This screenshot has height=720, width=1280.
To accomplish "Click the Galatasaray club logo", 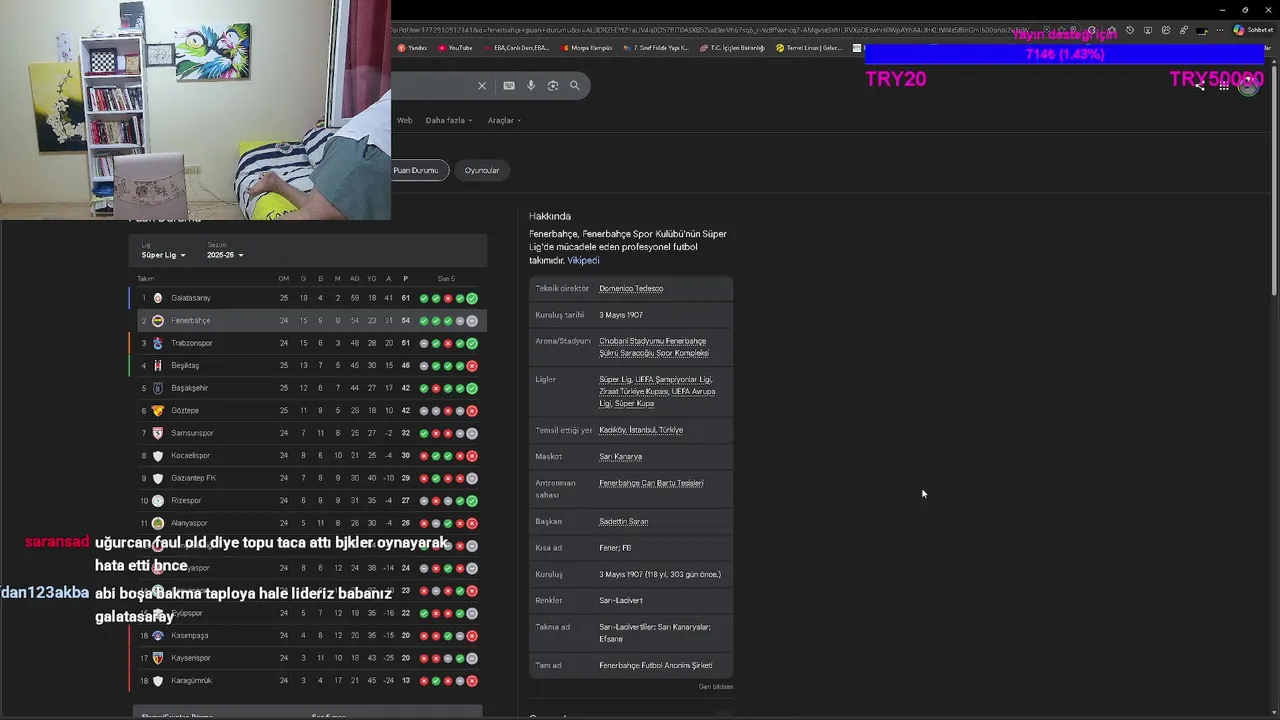I will point(157,298).
